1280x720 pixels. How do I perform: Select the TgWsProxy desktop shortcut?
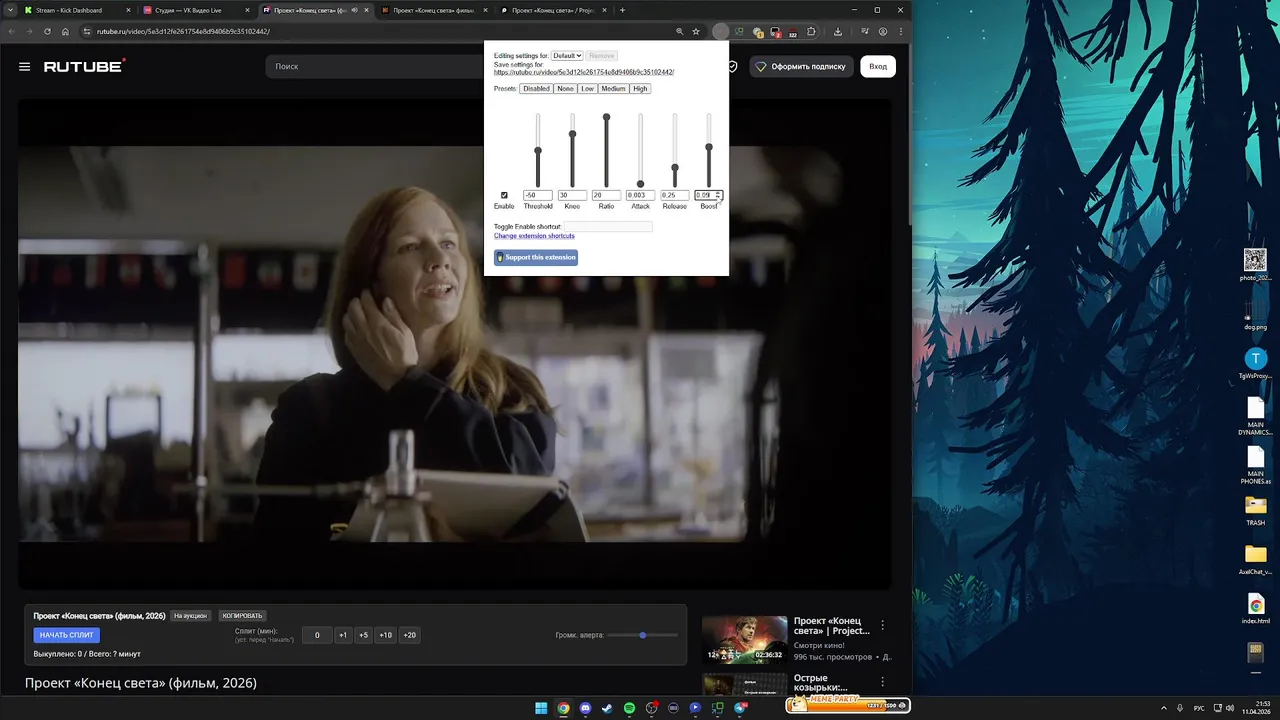pos(1255,364)
